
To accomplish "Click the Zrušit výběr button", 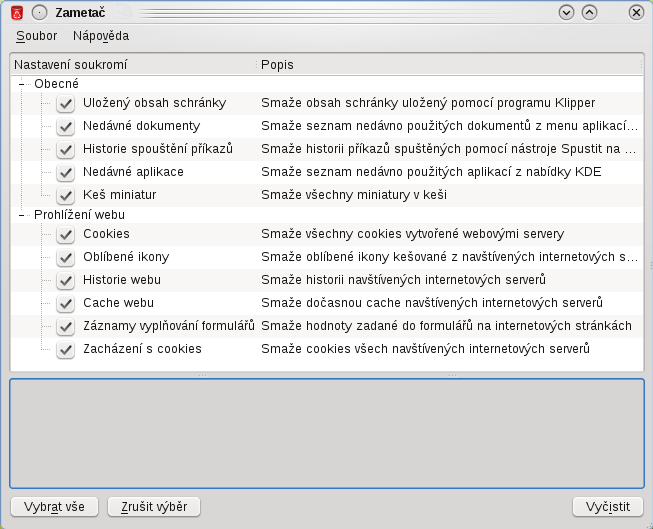I will click(154, 507).
